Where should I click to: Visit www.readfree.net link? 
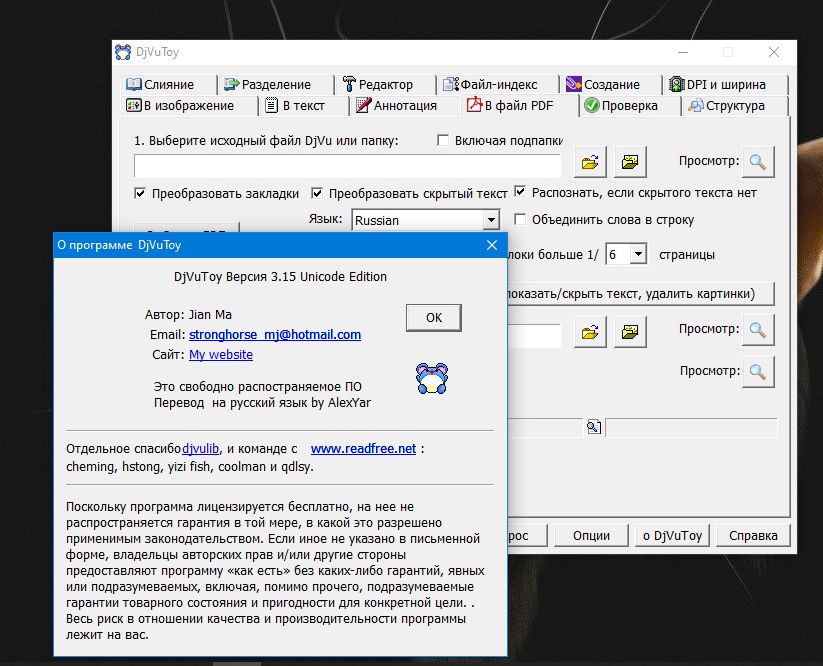point(363,449)
